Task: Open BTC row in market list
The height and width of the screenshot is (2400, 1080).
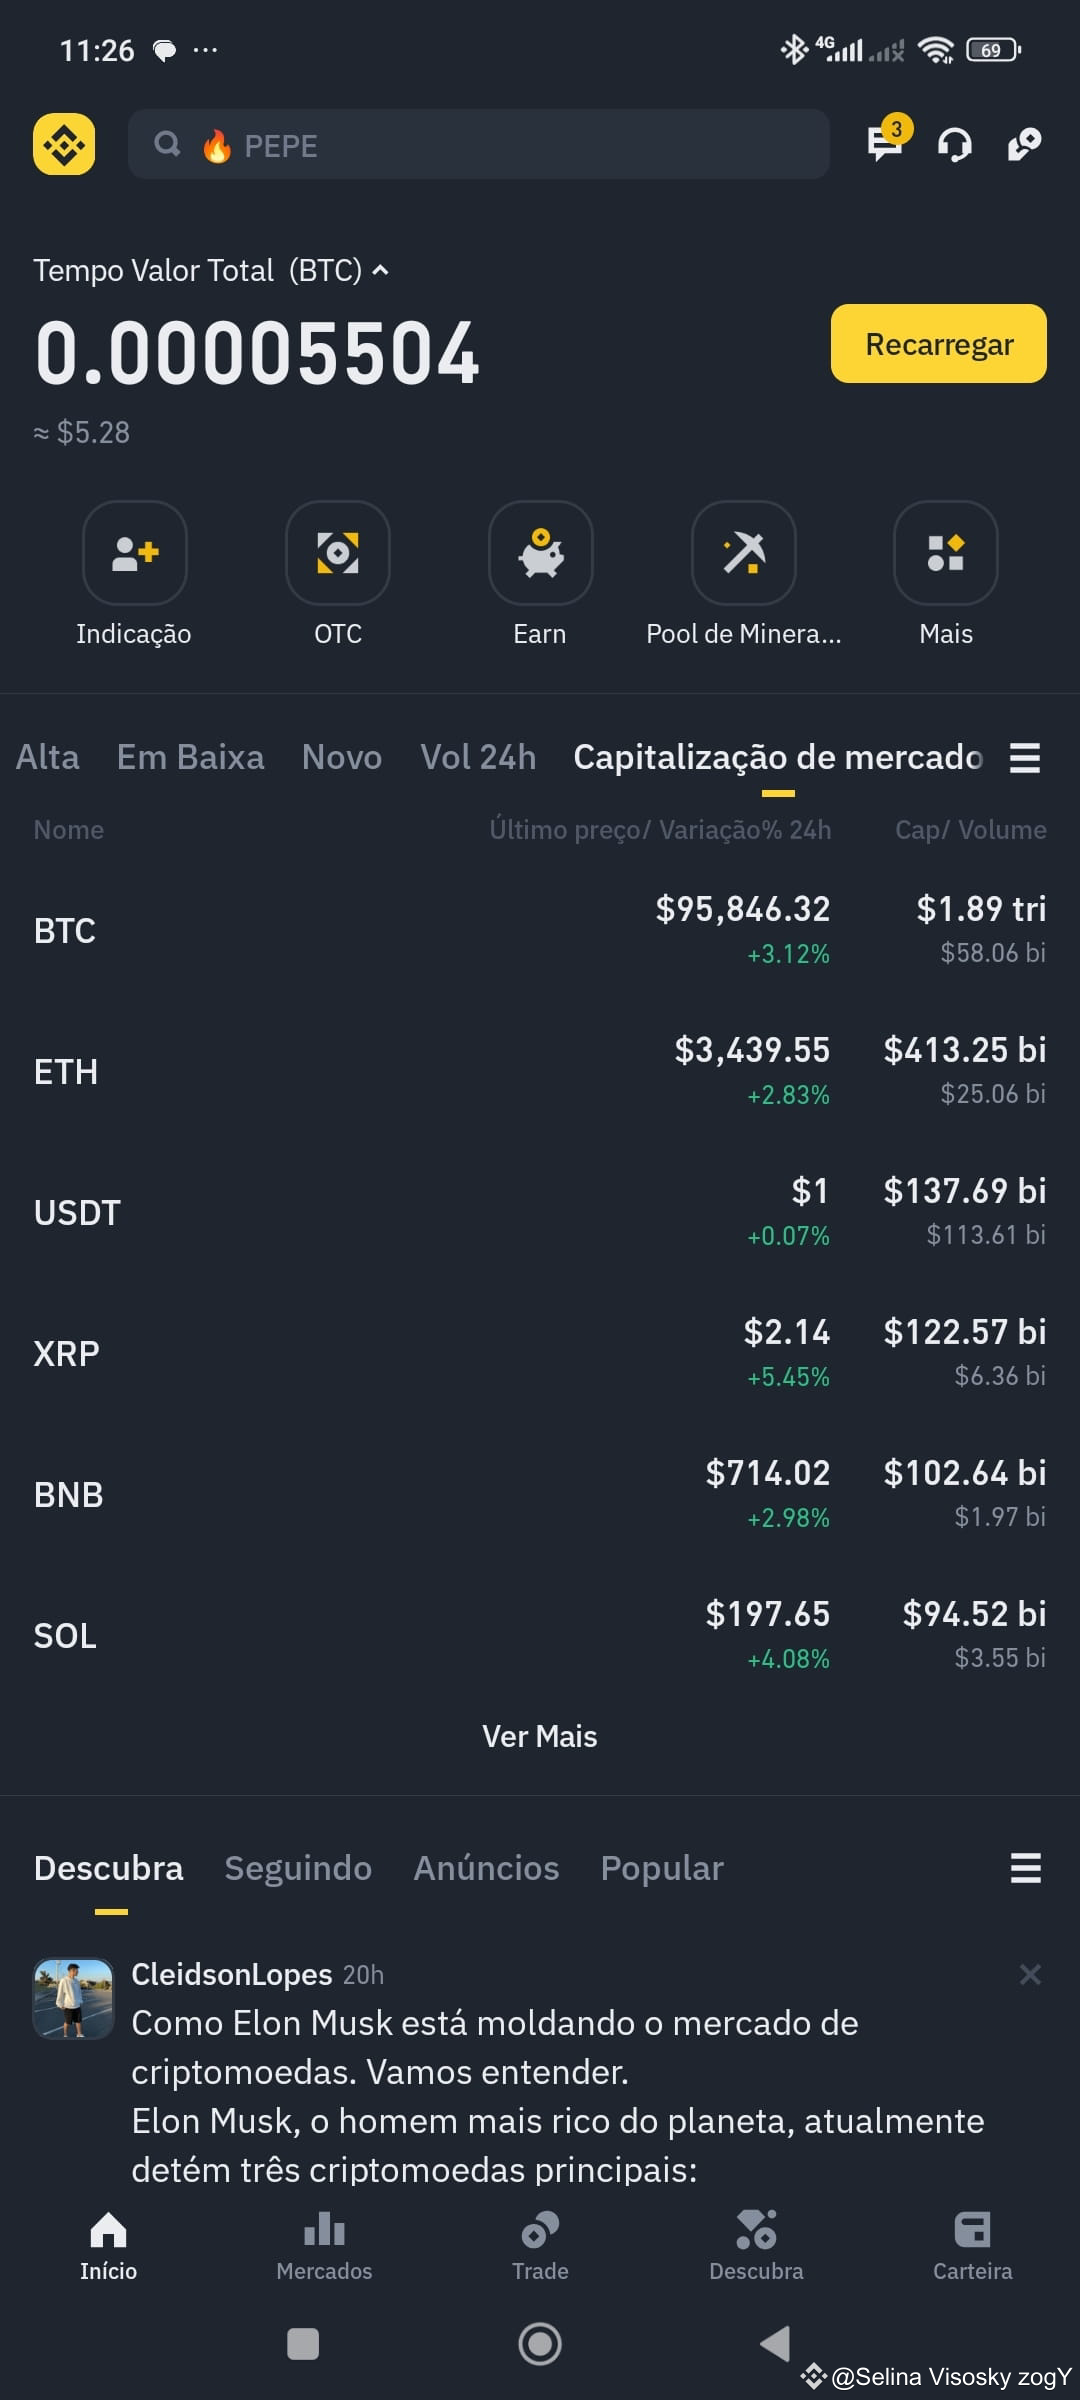Action: point(540,931)
